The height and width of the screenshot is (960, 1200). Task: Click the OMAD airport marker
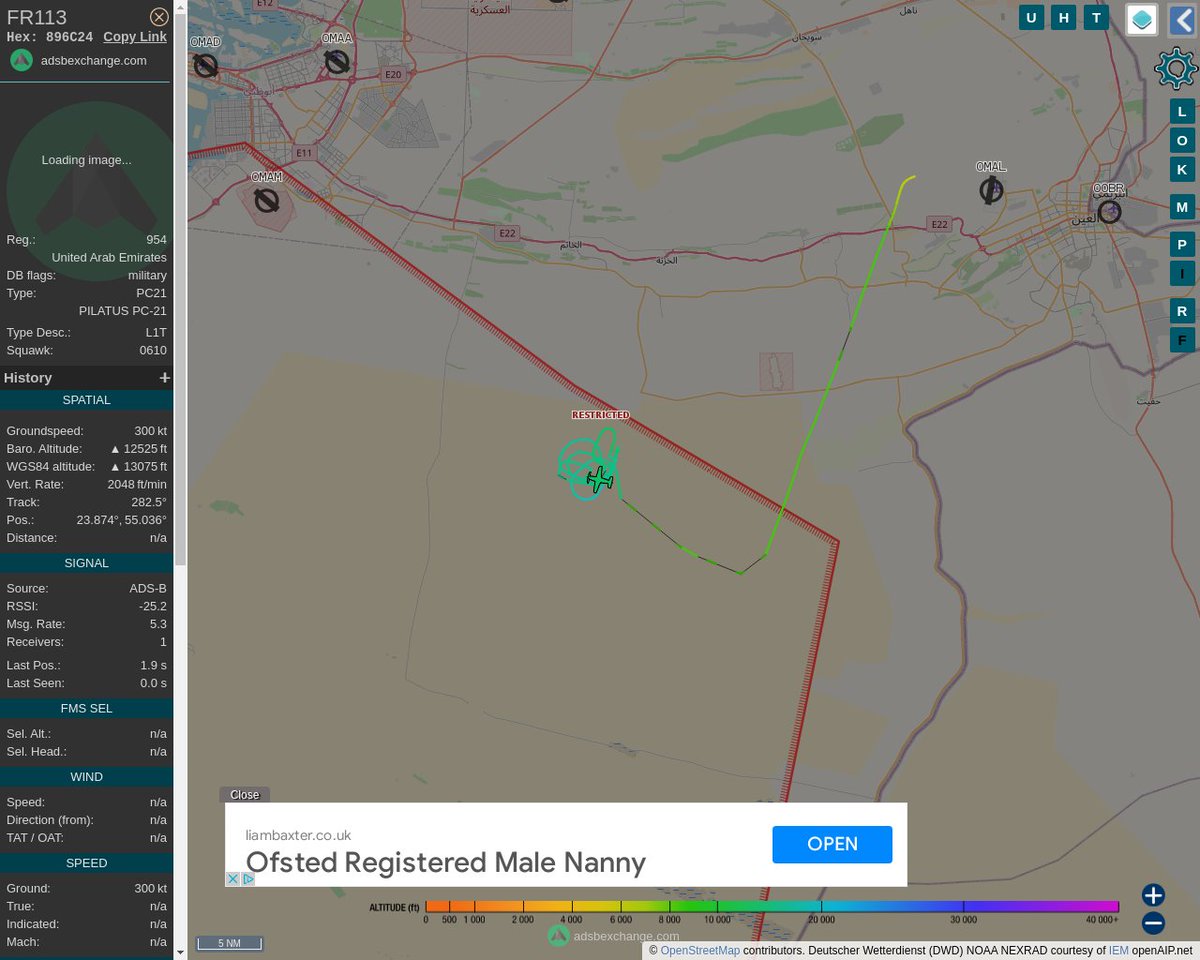tap(206, 66)
